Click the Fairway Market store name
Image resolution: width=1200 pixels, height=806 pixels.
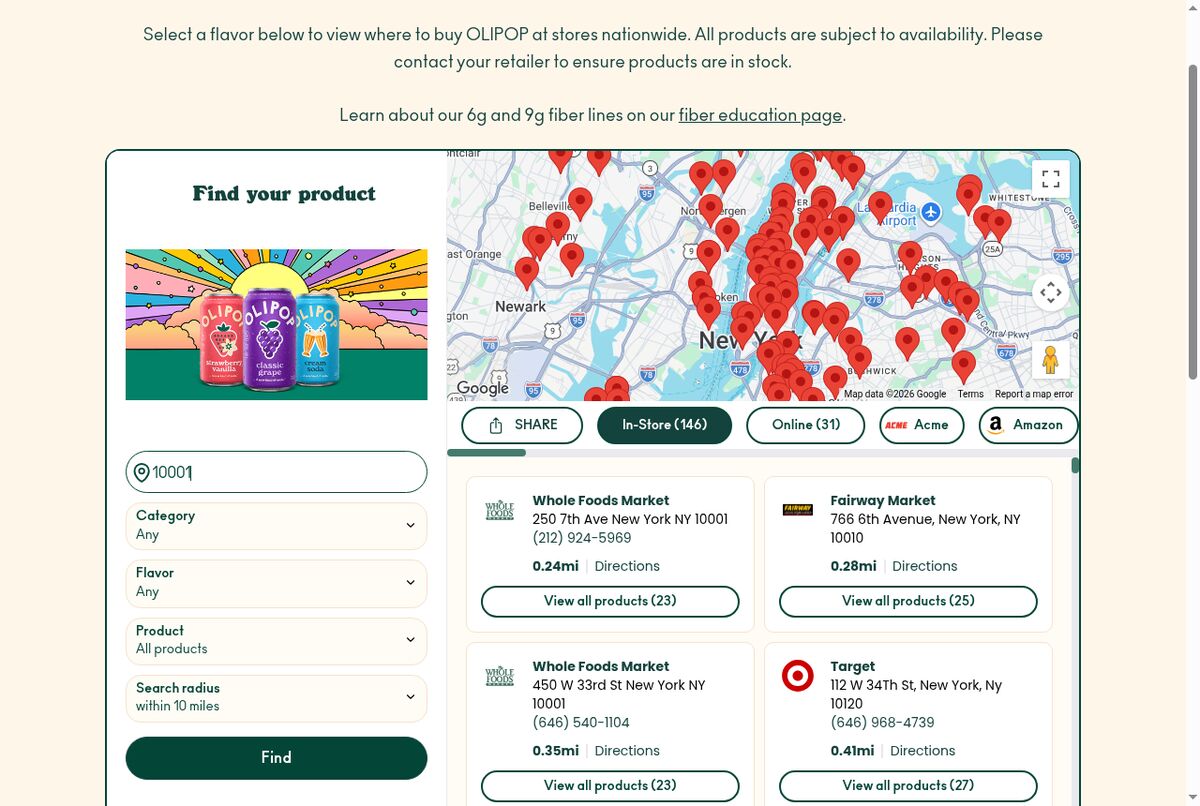[x=883, y=501]
